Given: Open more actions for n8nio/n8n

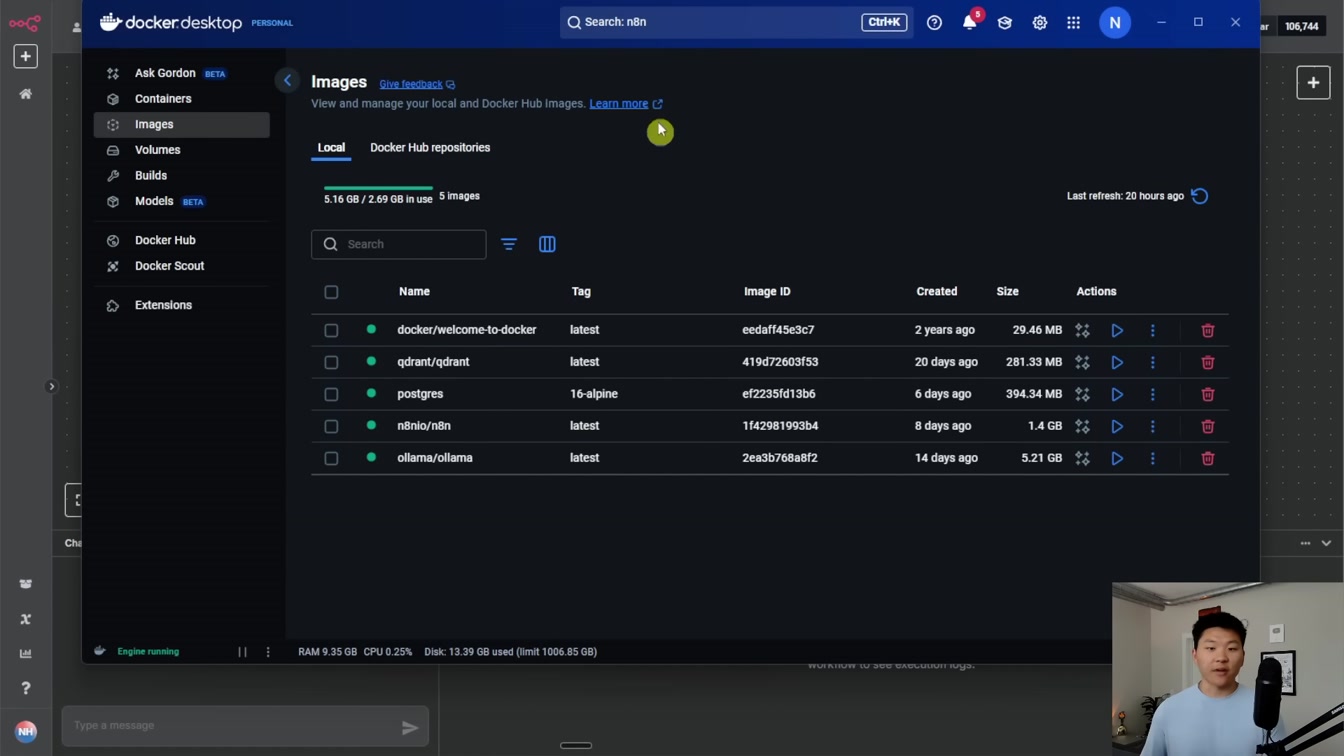Looking at the screenshot, I should (x=1152, y=426).
